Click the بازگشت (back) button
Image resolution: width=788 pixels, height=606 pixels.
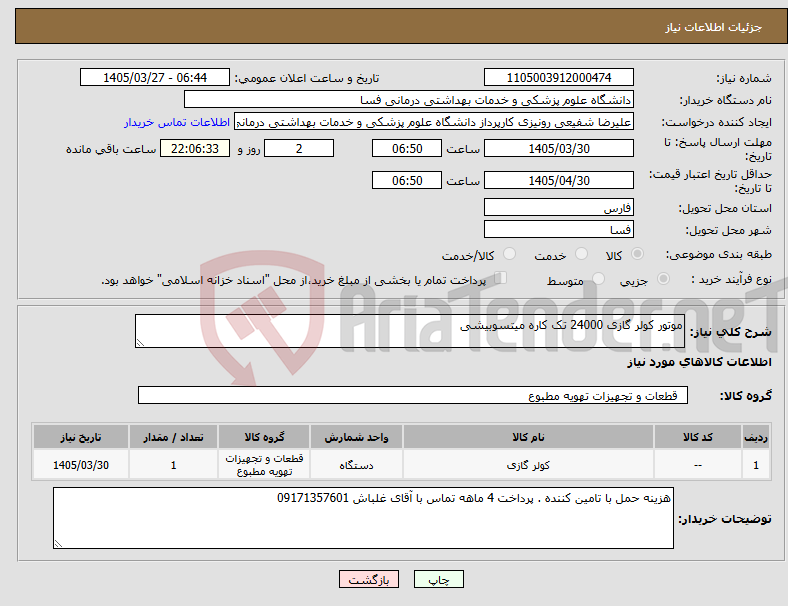pos(369,579)
